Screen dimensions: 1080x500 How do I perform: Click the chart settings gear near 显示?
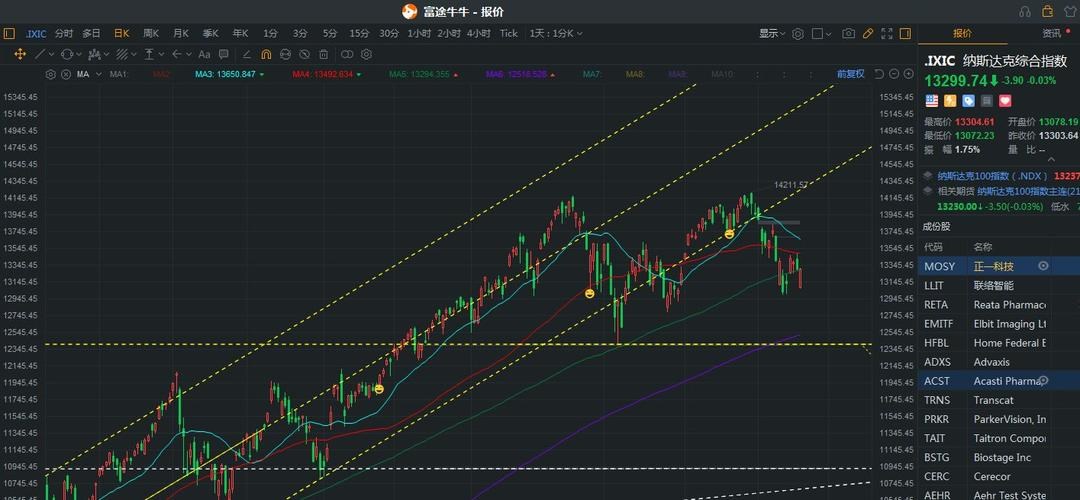(x=798, y=34)
